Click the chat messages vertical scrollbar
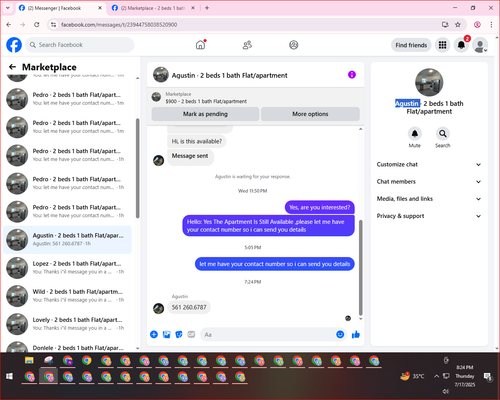Image resolution: width=500 pixels, height=400 pixels. click(360, 268)
